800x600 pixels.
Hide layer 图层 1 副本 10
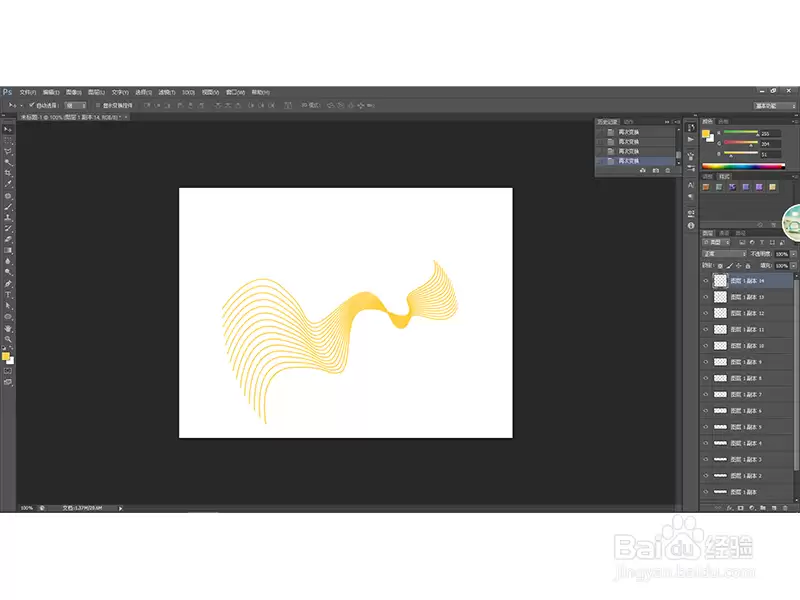pyautogui.click(x=706, y=346)
